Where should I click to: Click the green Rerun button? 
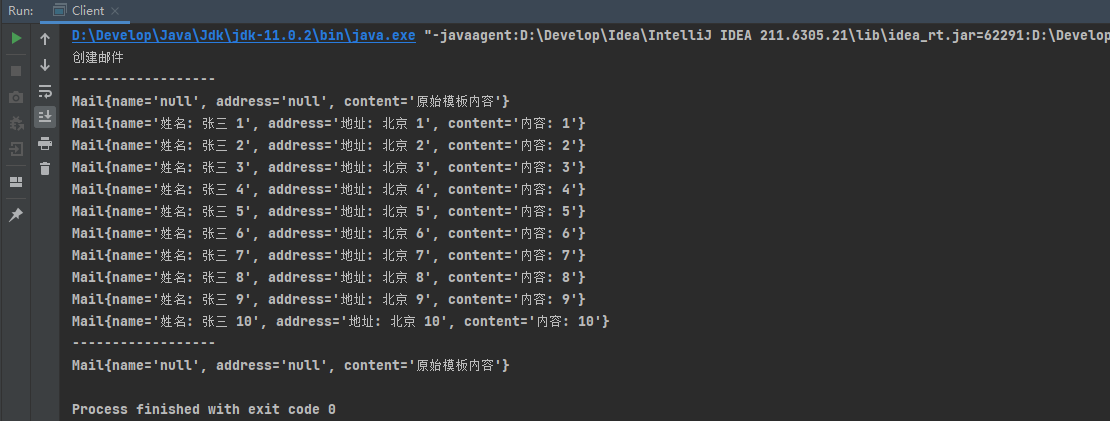pyautogui.click(x=16, y=39)
